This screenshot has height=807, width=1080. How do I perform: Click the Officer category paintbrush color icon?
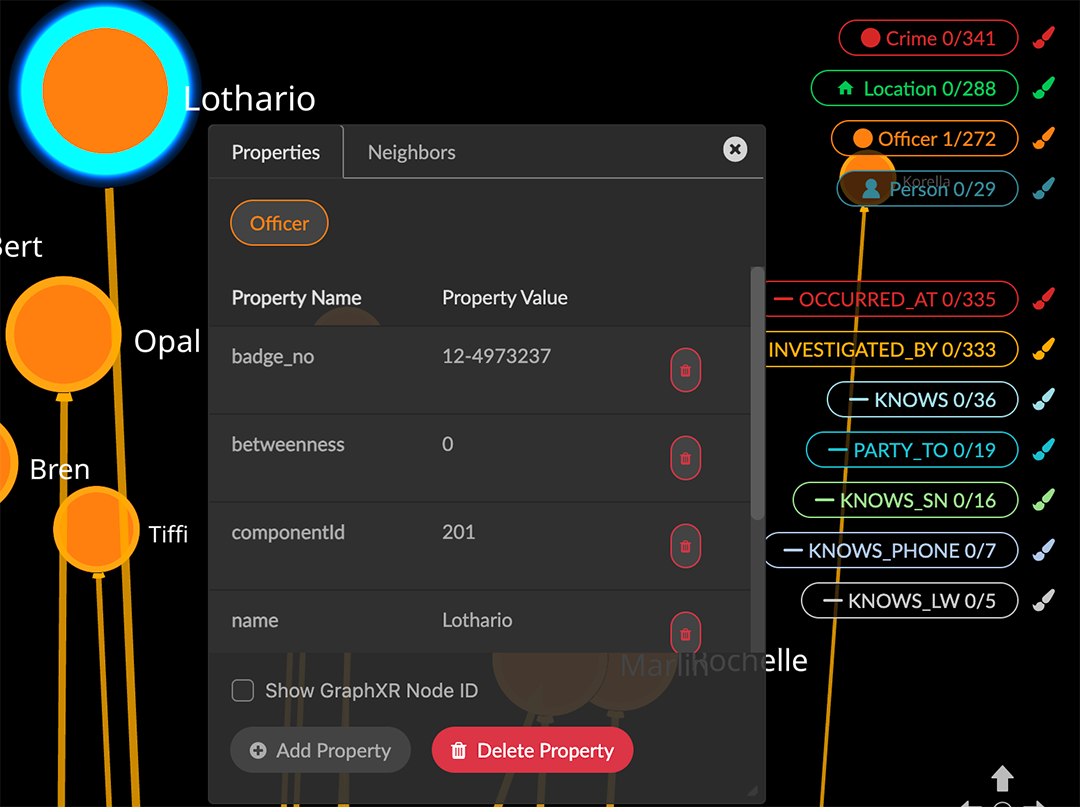pos(1043,139)
